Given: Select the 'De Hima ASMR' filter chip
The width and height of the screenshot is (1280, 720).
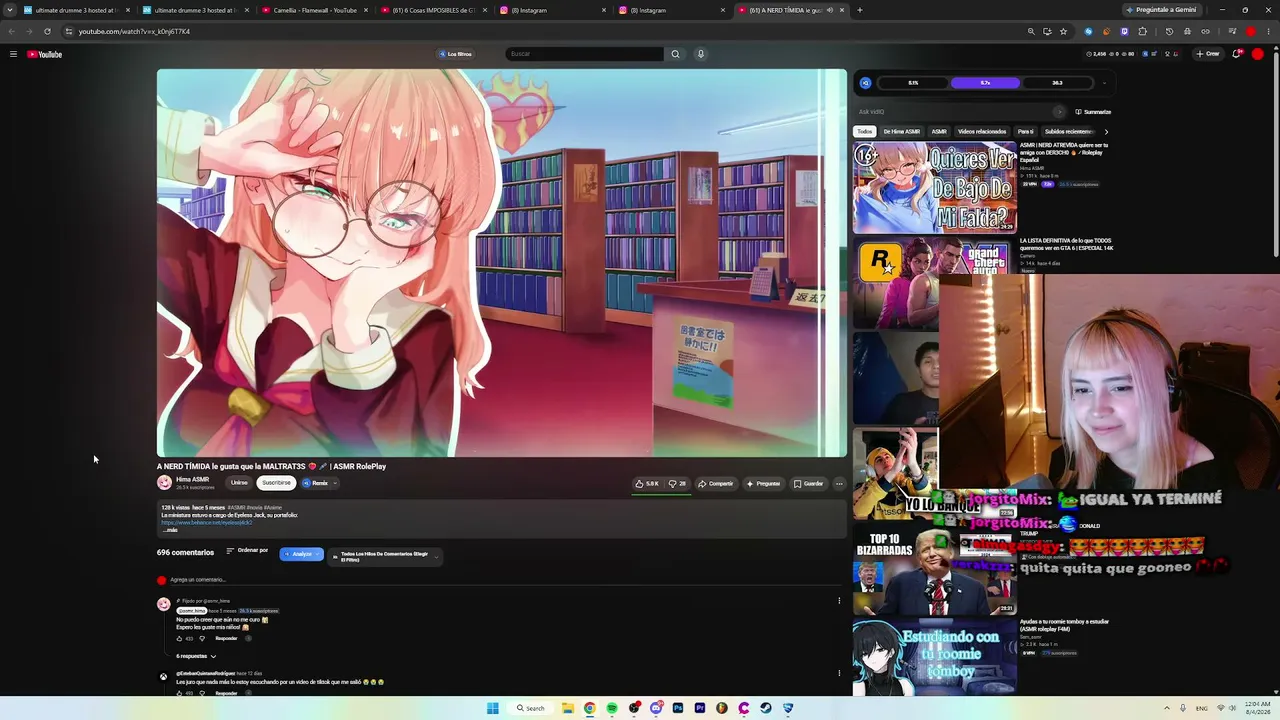Looking at the screenshot, I should (902, 132).
